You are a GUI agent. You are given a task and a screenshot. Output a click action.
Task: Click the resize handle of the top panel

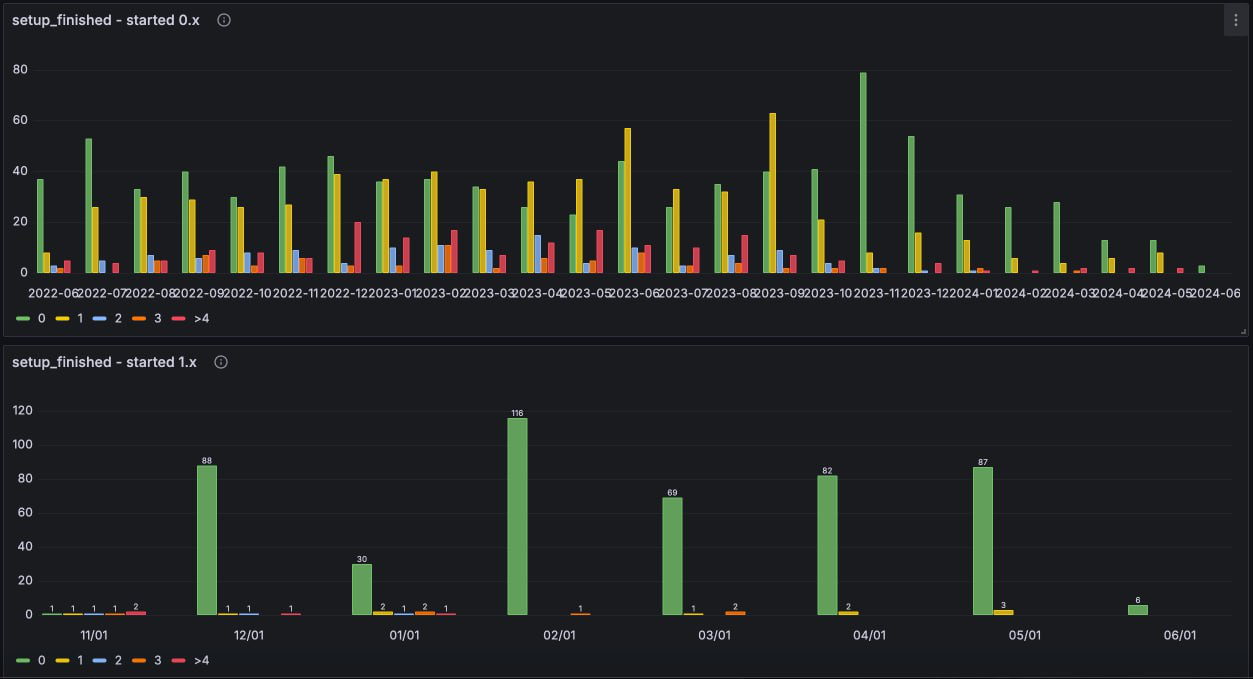click(x=1243, y=330)
